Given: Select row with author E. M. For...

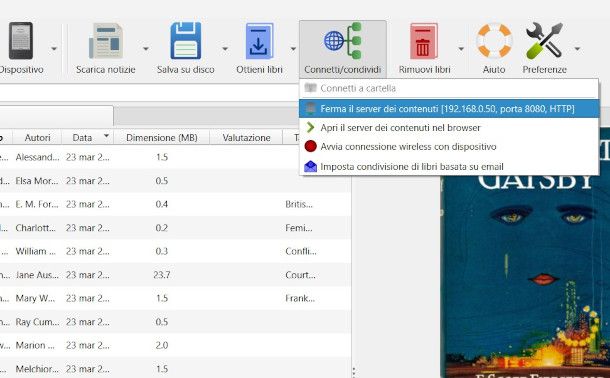Looking at the screenshot, I should (x=175, y=204).
